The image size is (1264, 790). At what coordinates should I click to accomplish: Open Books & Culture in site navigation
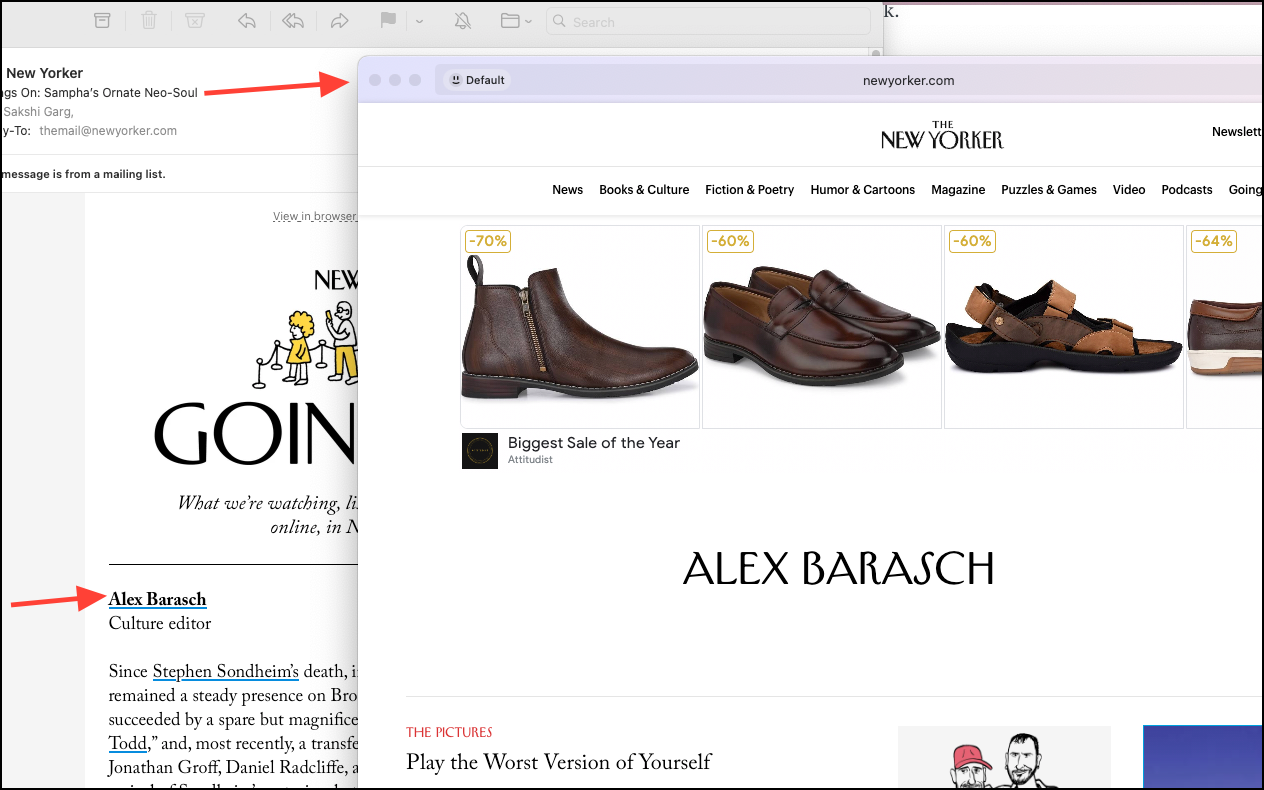[x=644, y=189]
